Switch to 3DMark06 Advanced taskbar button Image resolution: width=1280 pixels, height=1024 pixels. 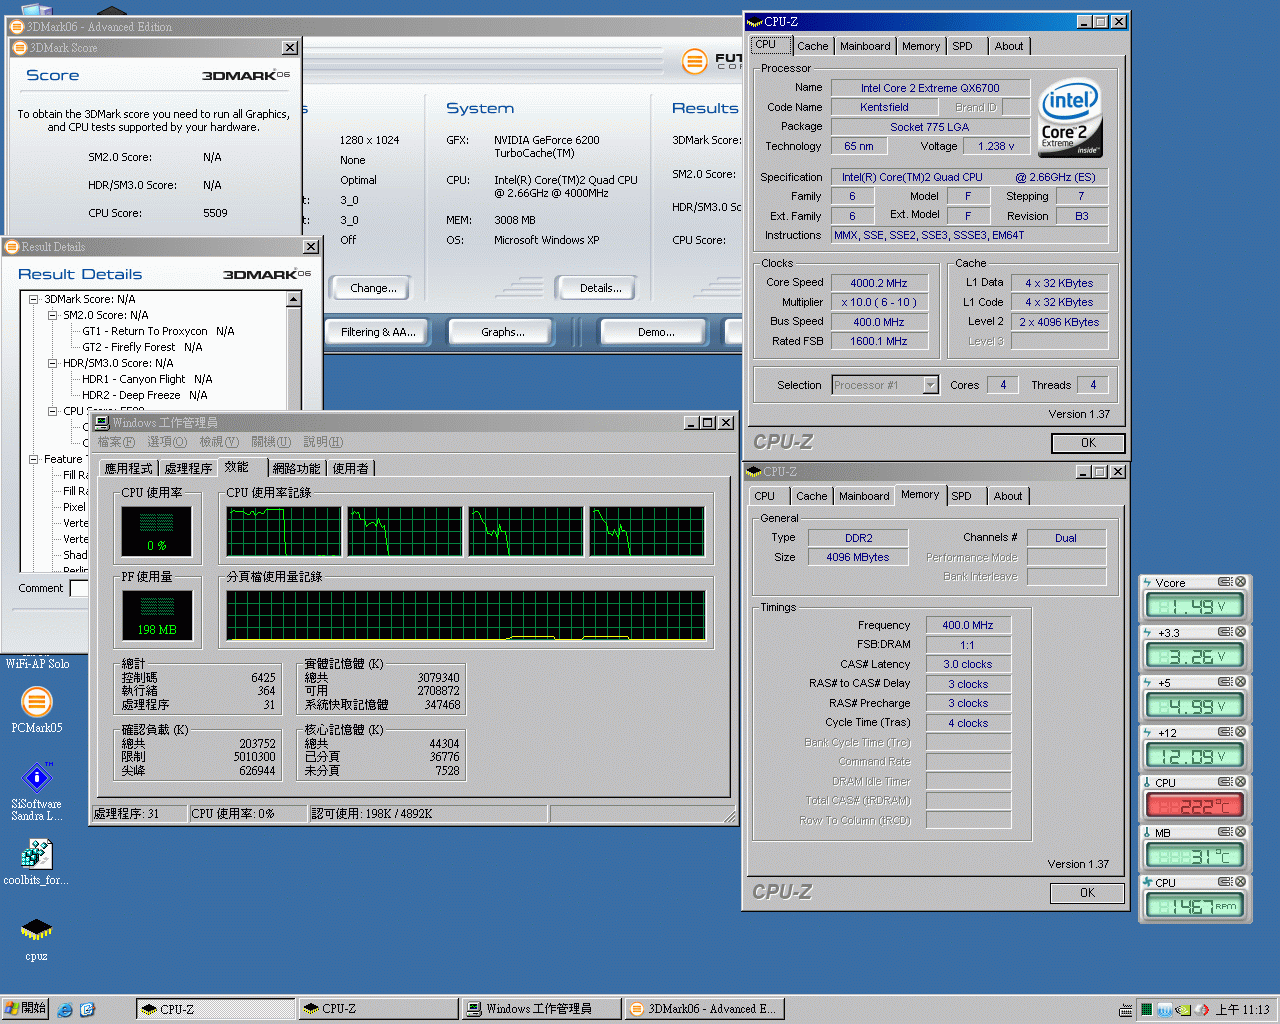point(704,1009)
